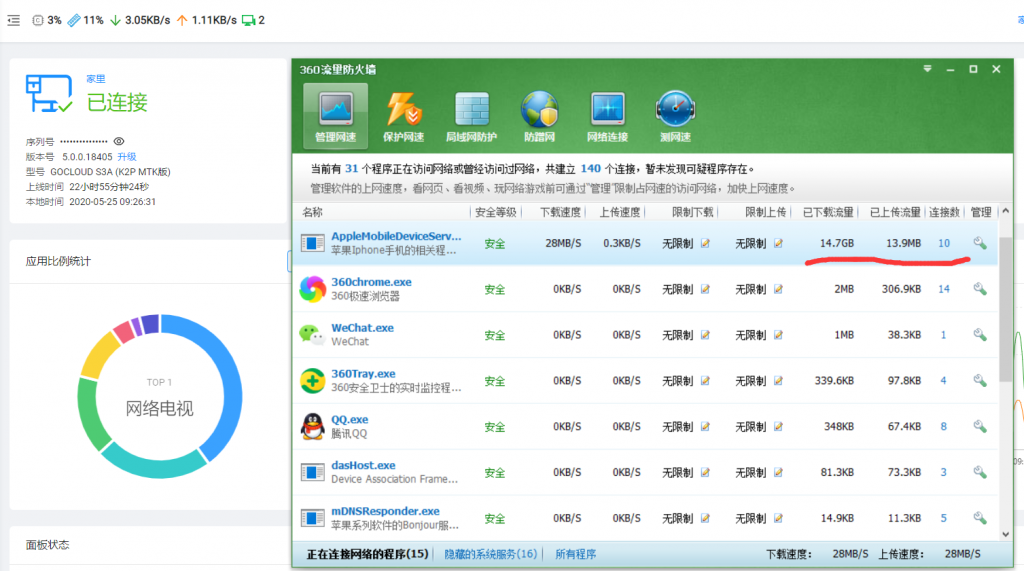Click the mDNSResponder.exe process icon

pos(312,518)
